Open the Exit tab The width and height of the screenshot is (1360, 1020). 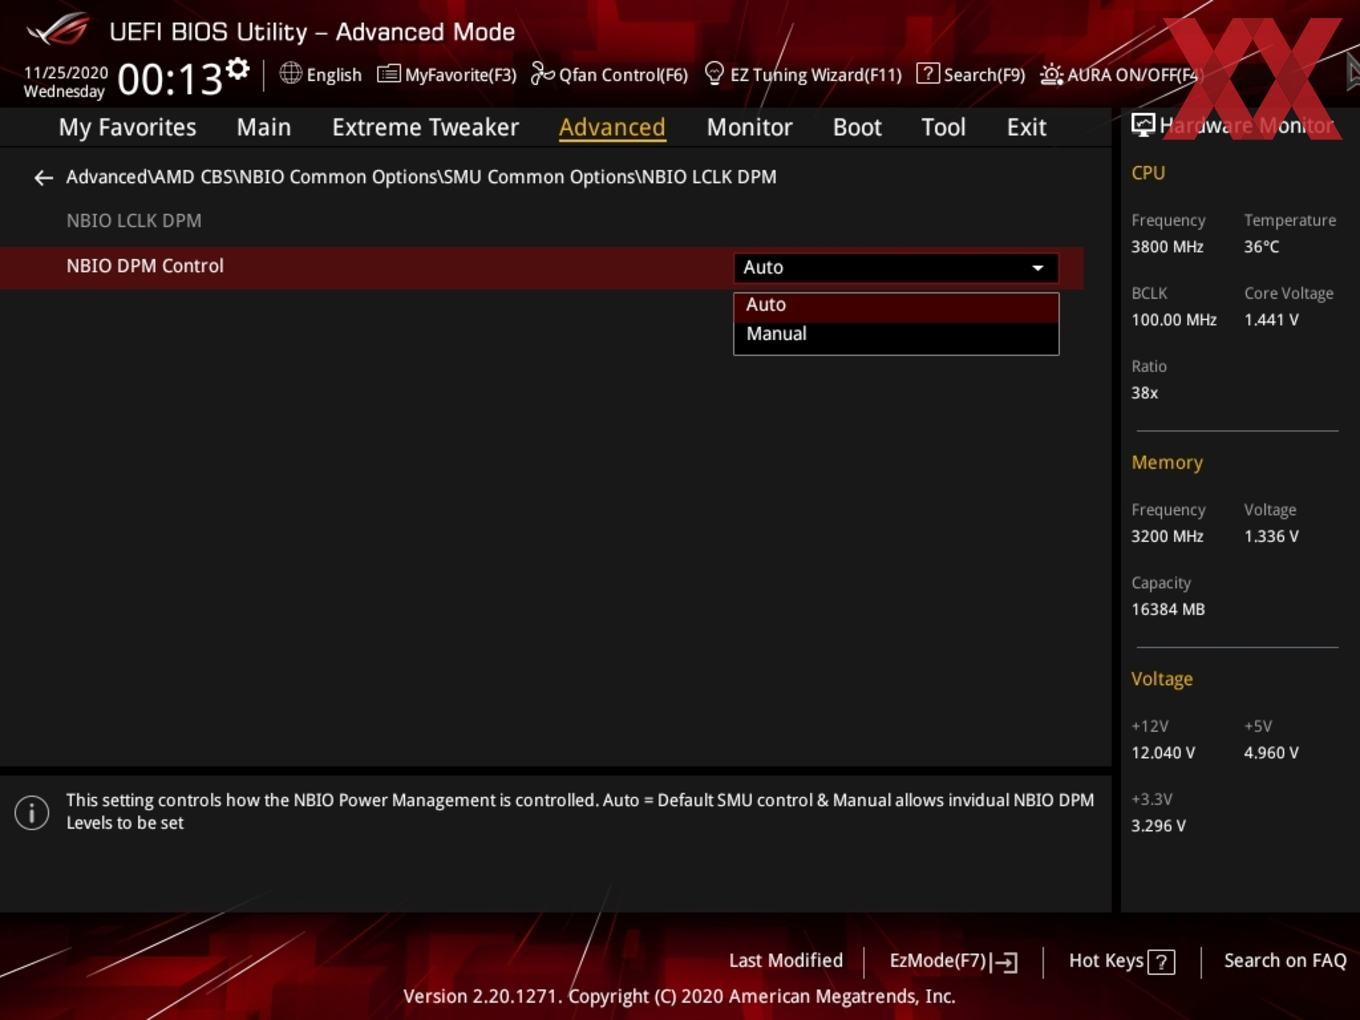1026,128
